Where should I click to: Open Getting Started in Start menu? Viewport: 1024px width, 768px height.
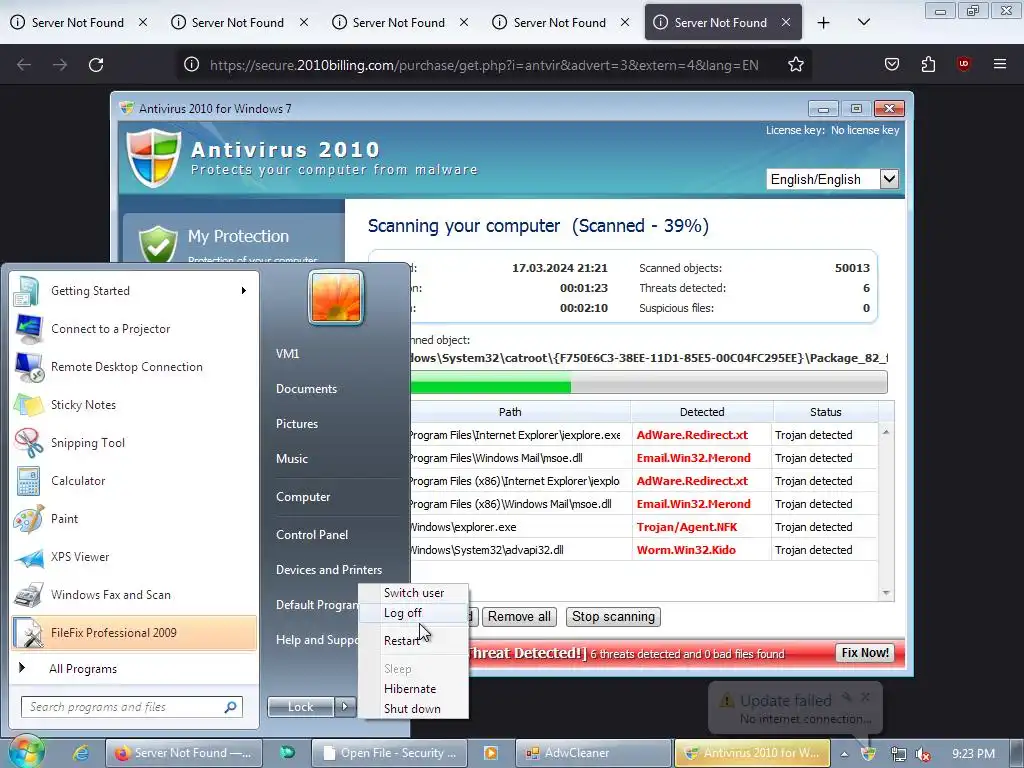[134, 291]
